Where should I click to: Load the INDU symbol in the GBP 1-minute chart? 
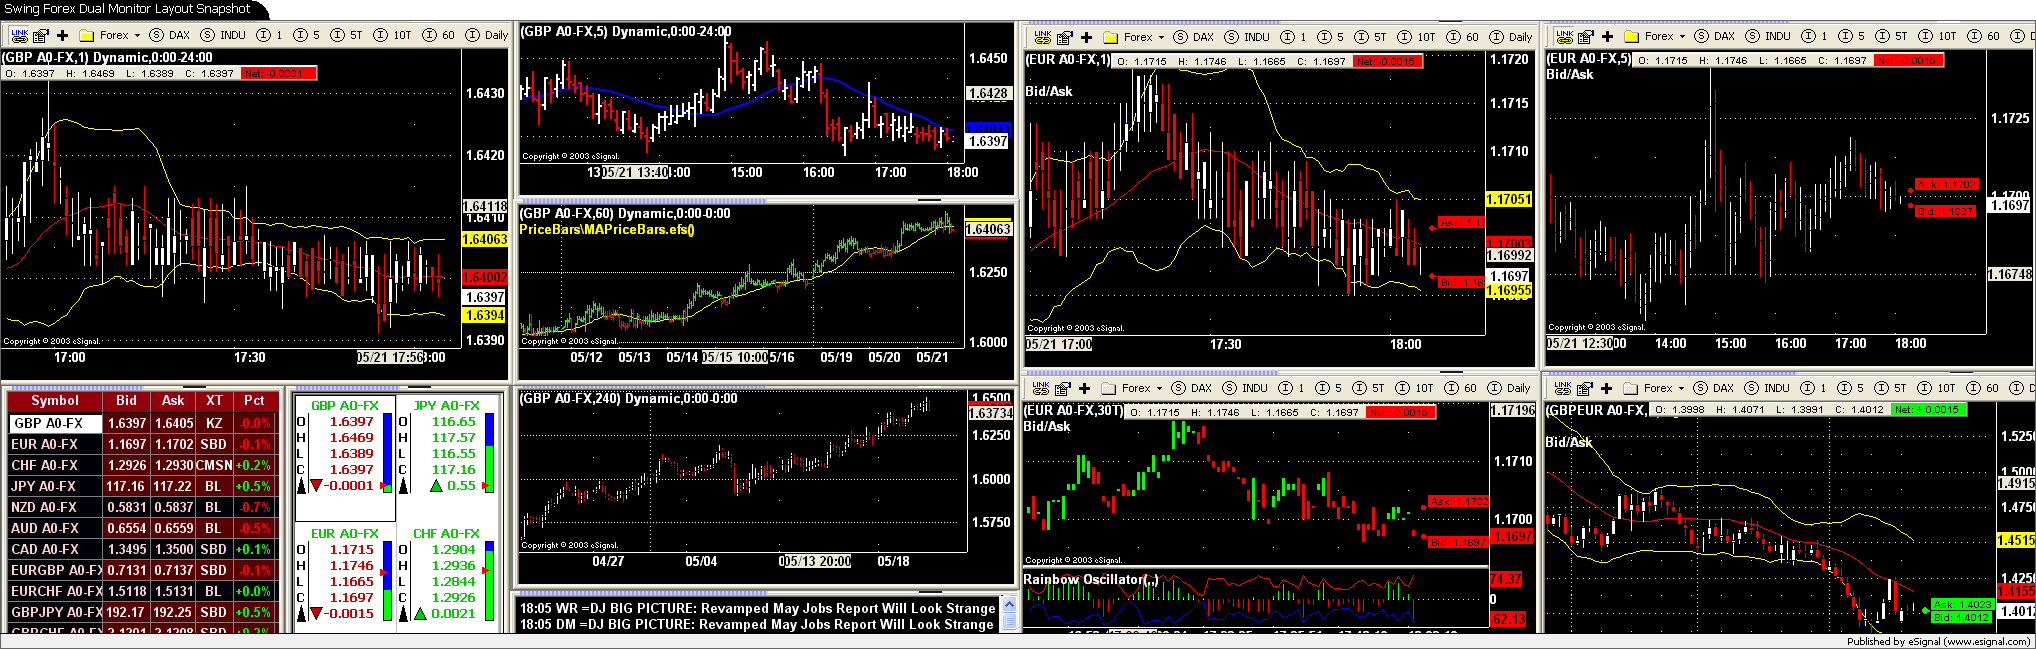pyautogui.click(x=223, y=35)
